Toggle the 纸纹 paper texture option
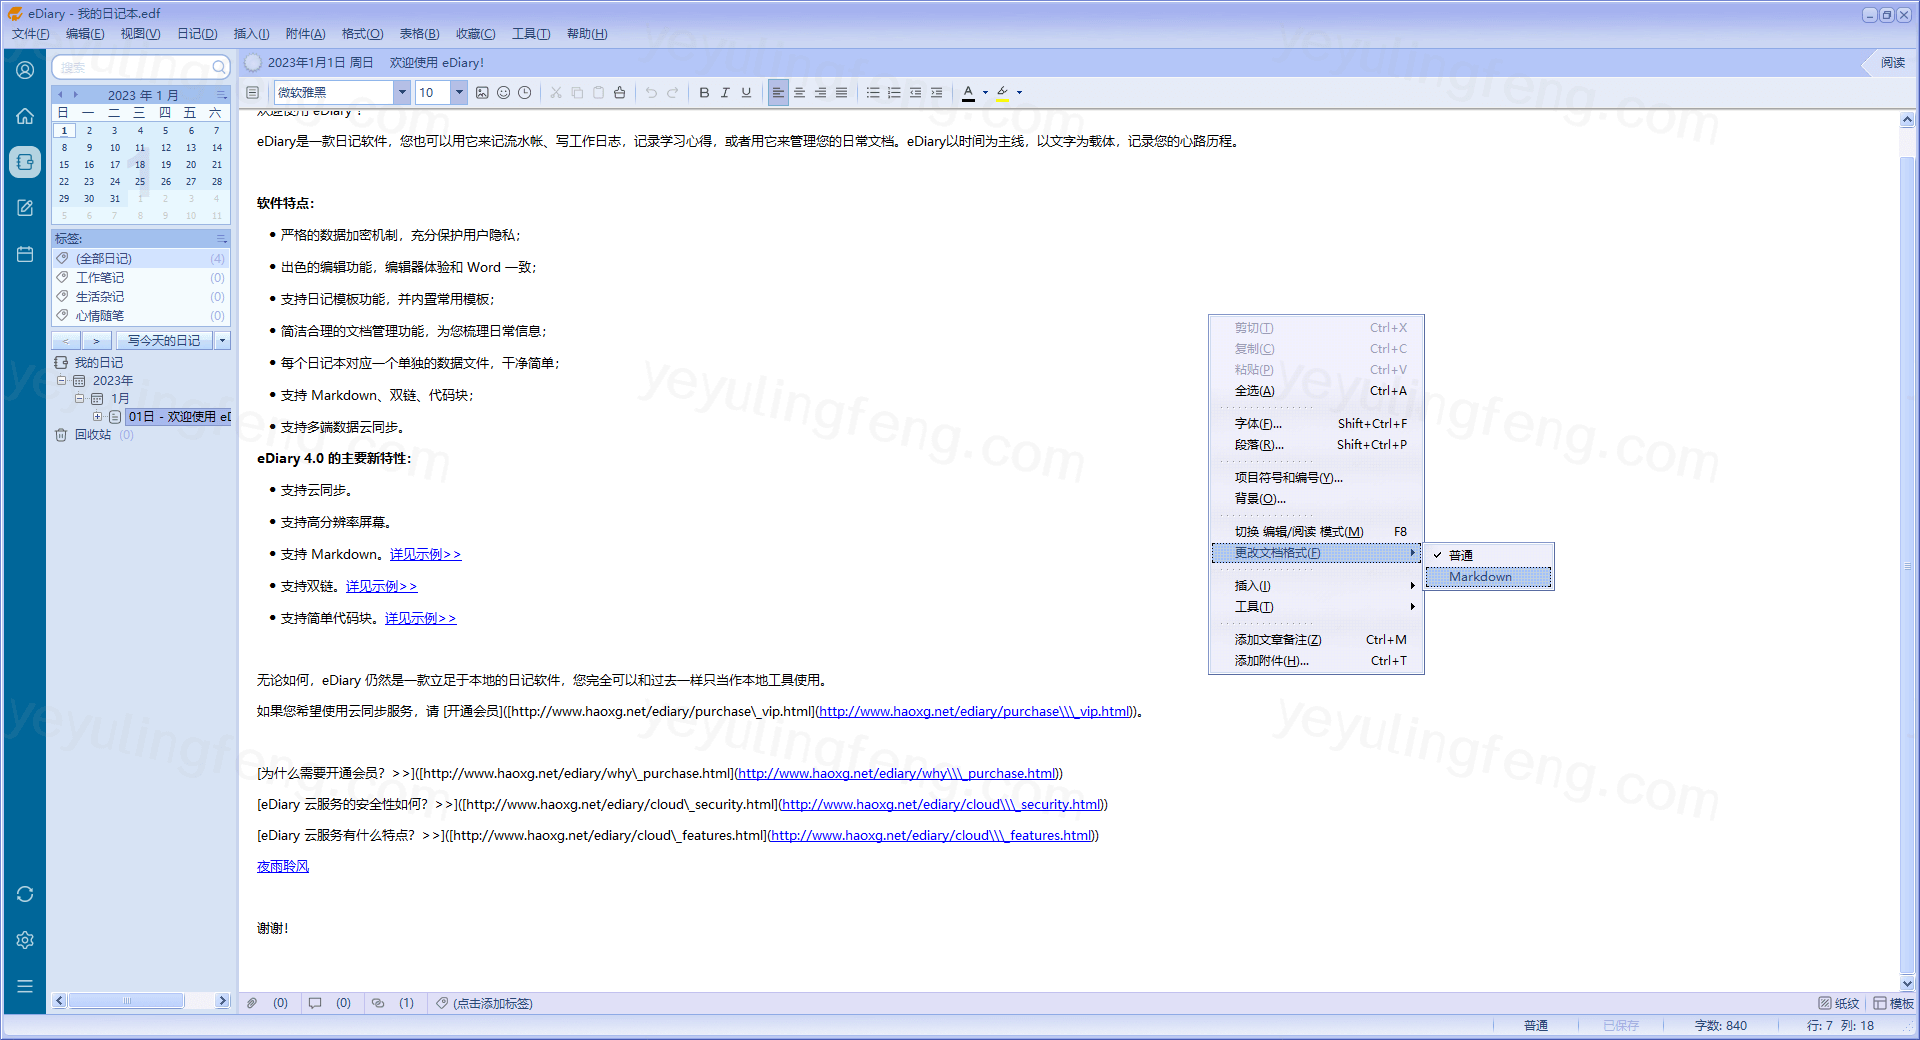 click(1838, 1003)
